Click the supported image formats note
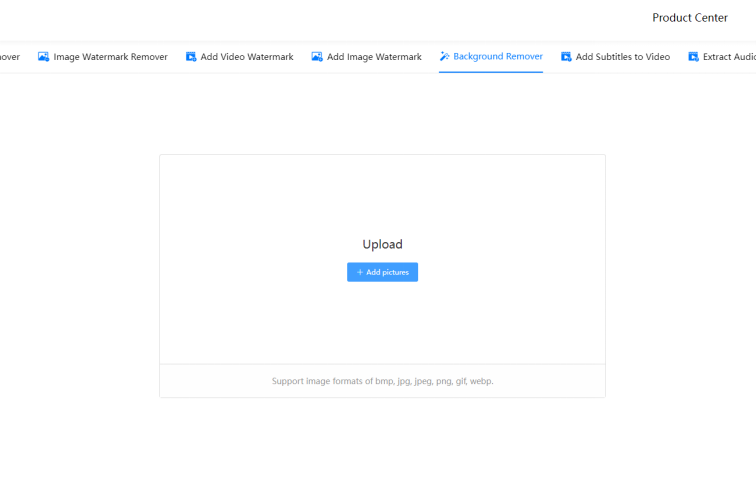756x479 pixels. click(x=382, y=381)
